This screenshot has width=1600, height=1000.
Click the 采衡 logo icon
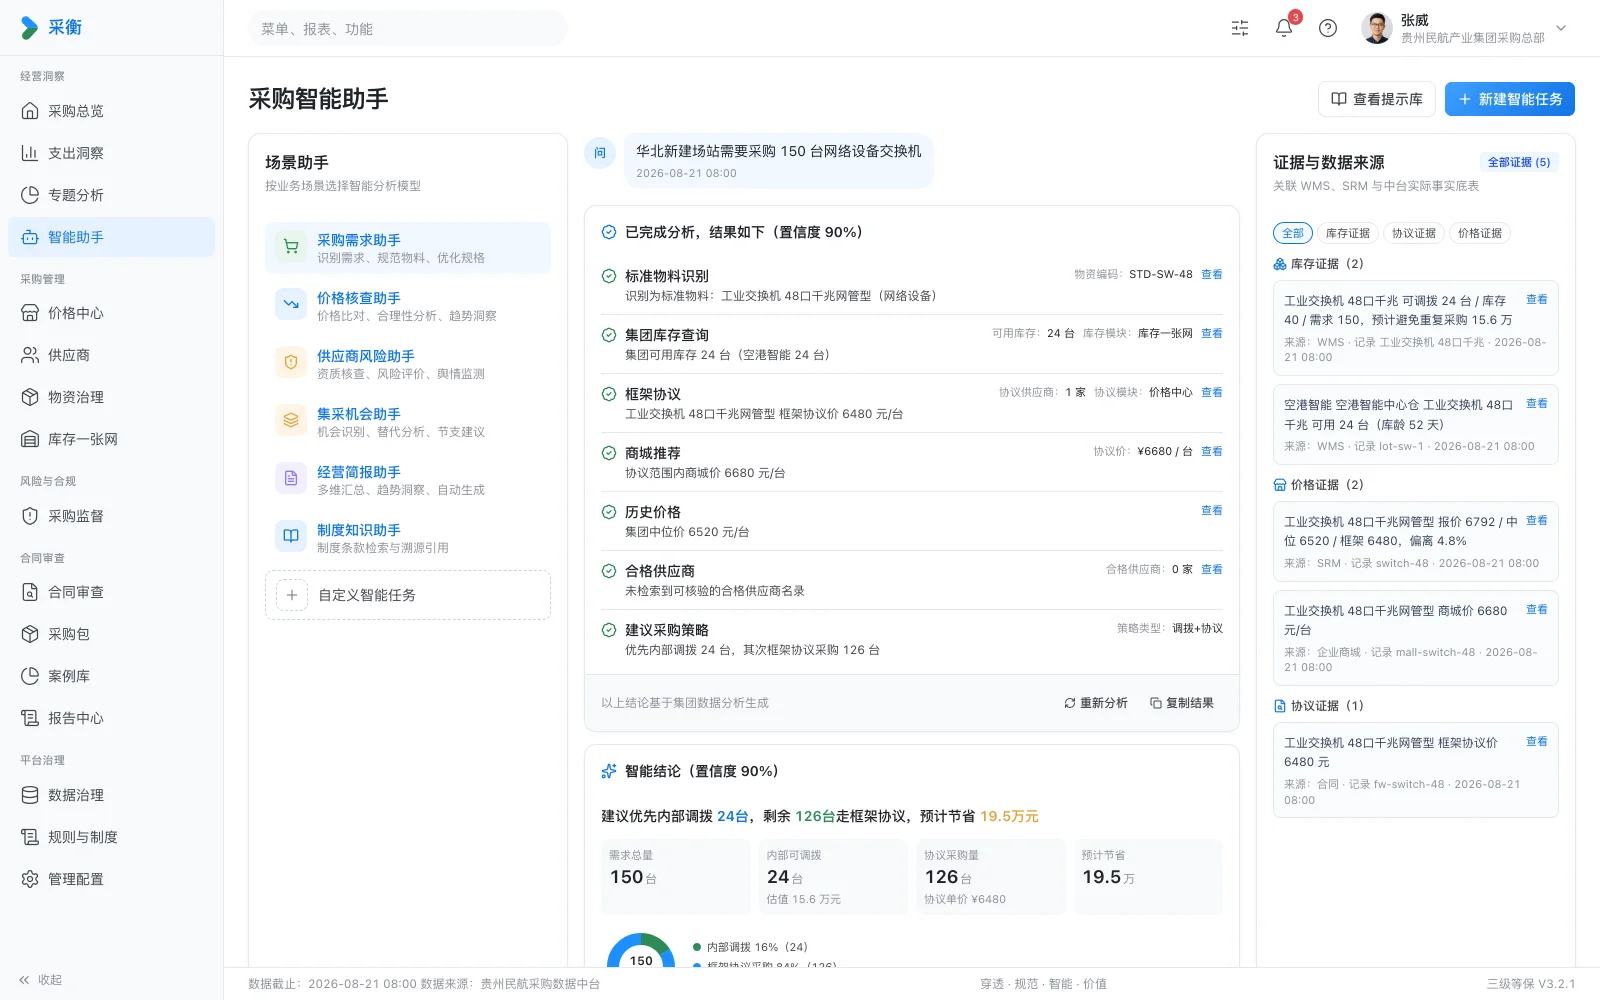click(30, 28)
